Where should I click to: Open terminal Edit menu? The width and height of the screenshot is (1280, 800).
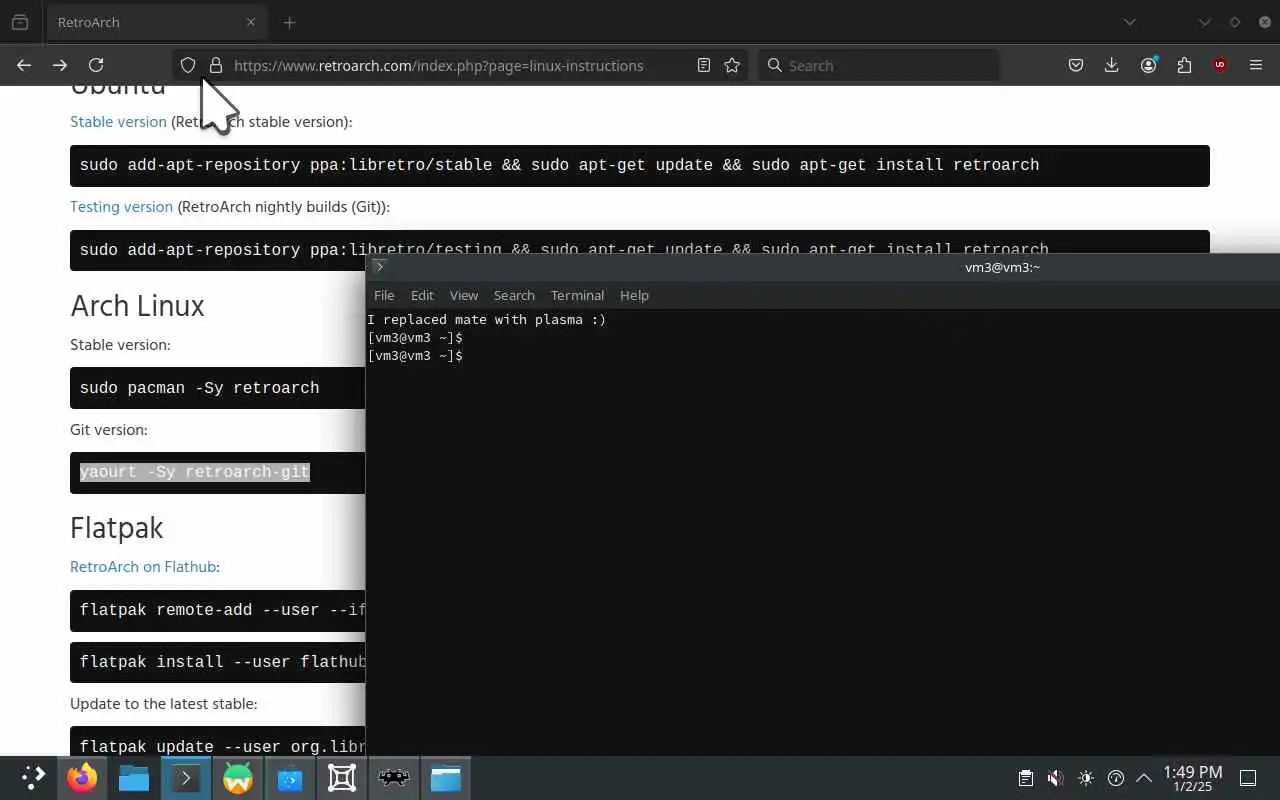(x=422, y=295)
